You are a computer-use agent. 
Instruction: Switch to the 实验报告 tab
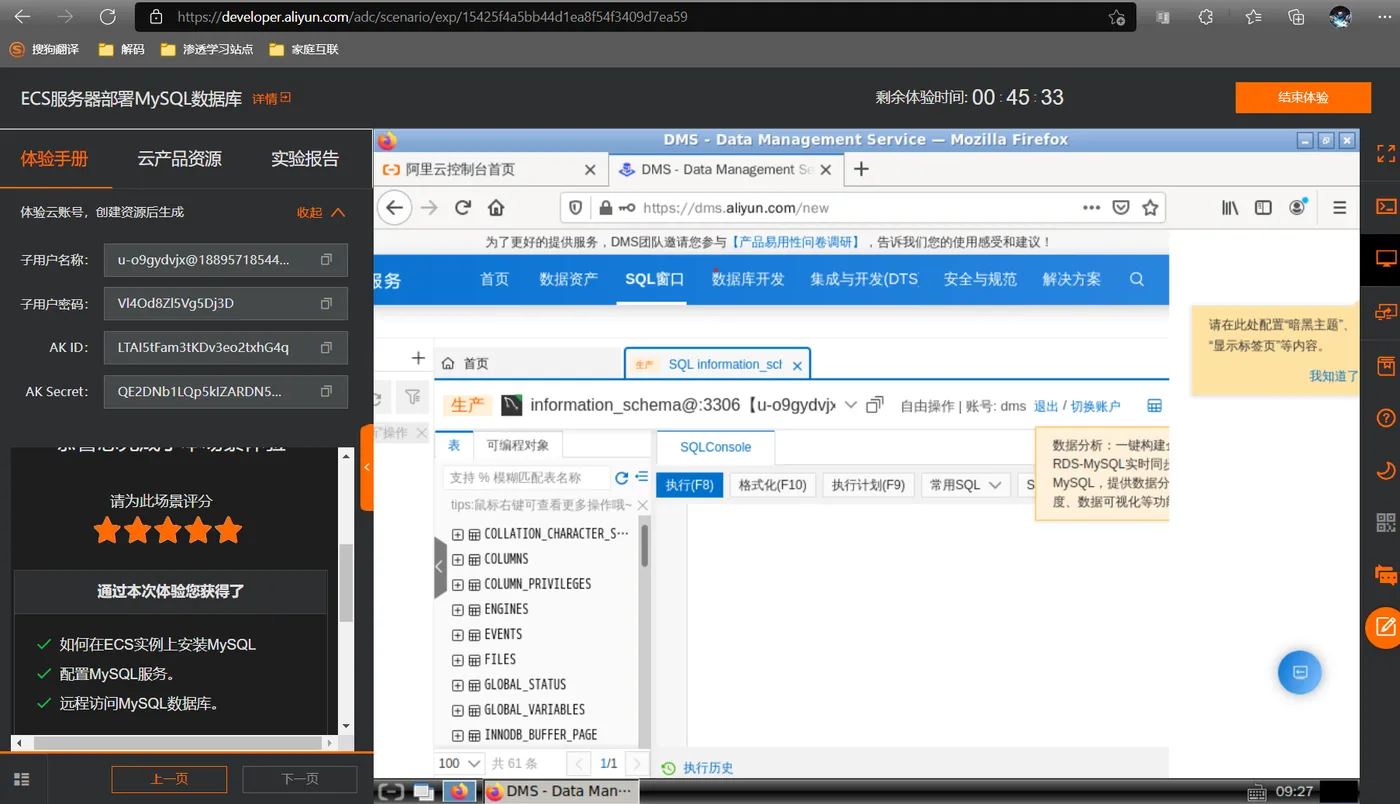tap(305, 158)
